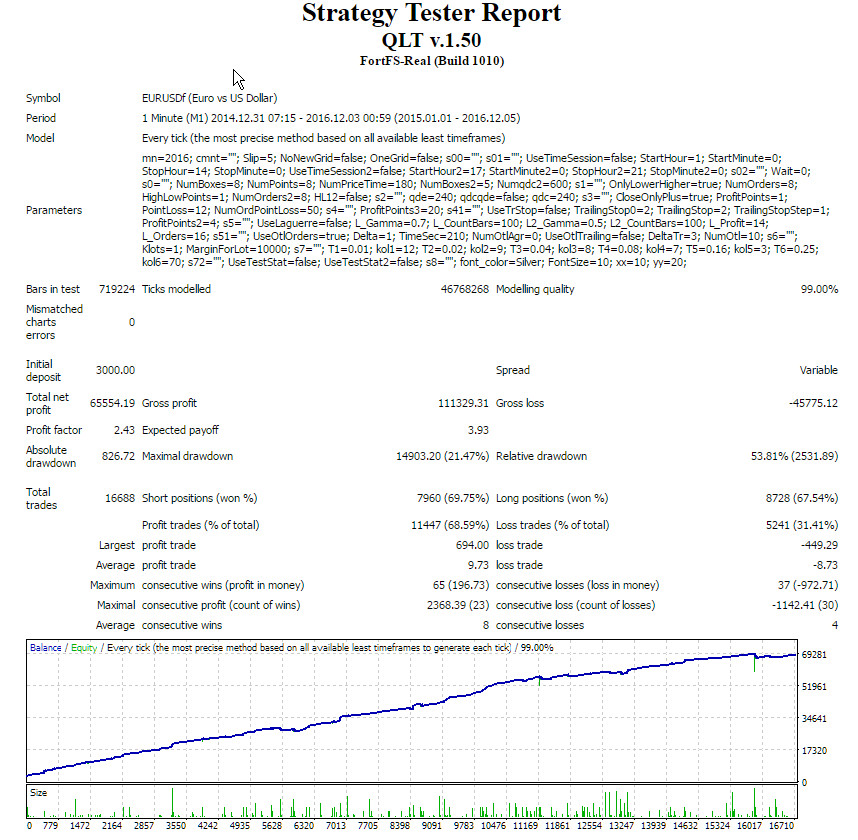Click the Modelling quality value 99.00%
This screenshot has width=858, height=840.
(819, 289)
